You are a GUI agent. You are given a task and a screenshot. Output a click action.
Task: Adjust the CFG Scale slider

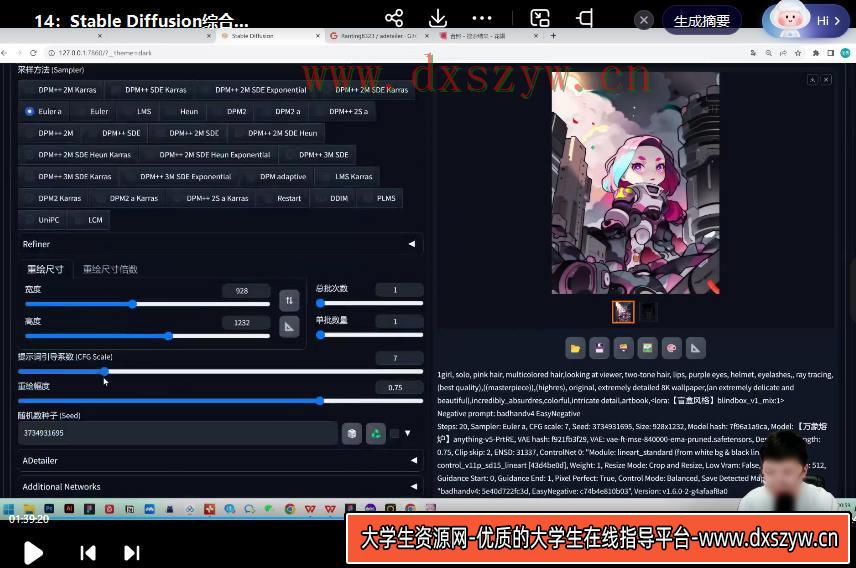point(220,371)
